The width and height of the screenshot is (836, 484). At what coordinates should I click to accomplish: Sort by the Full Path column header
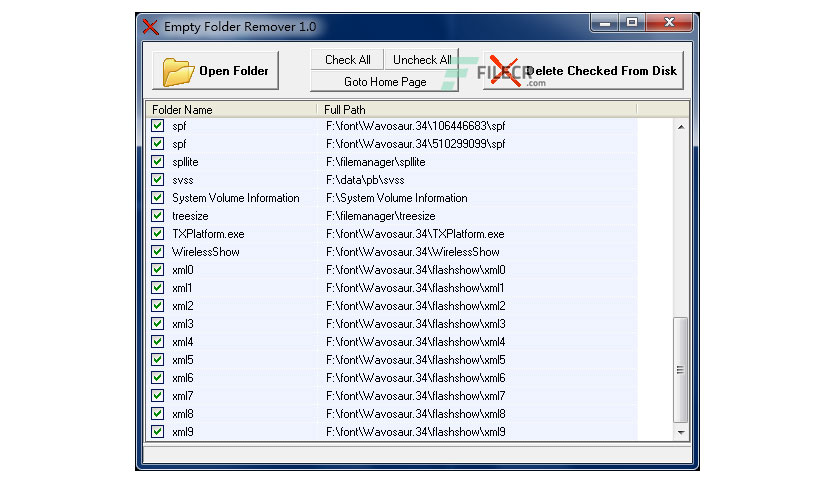click(x=477, y=110)
